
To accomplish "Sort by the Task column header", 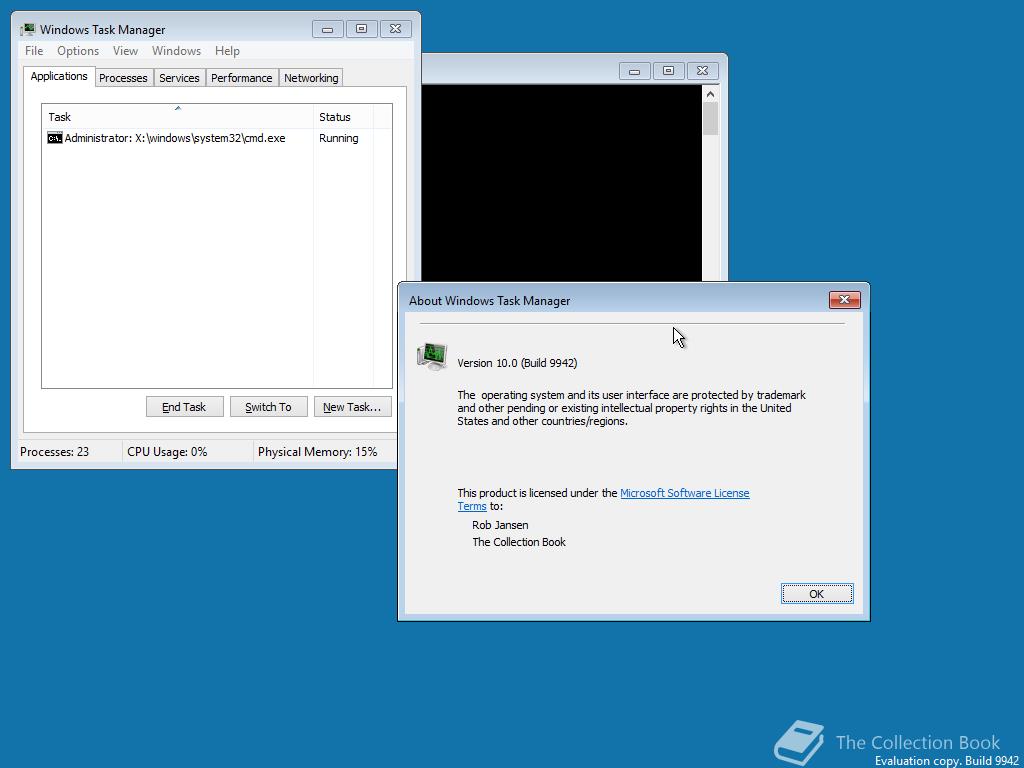I will pos(177,116).
